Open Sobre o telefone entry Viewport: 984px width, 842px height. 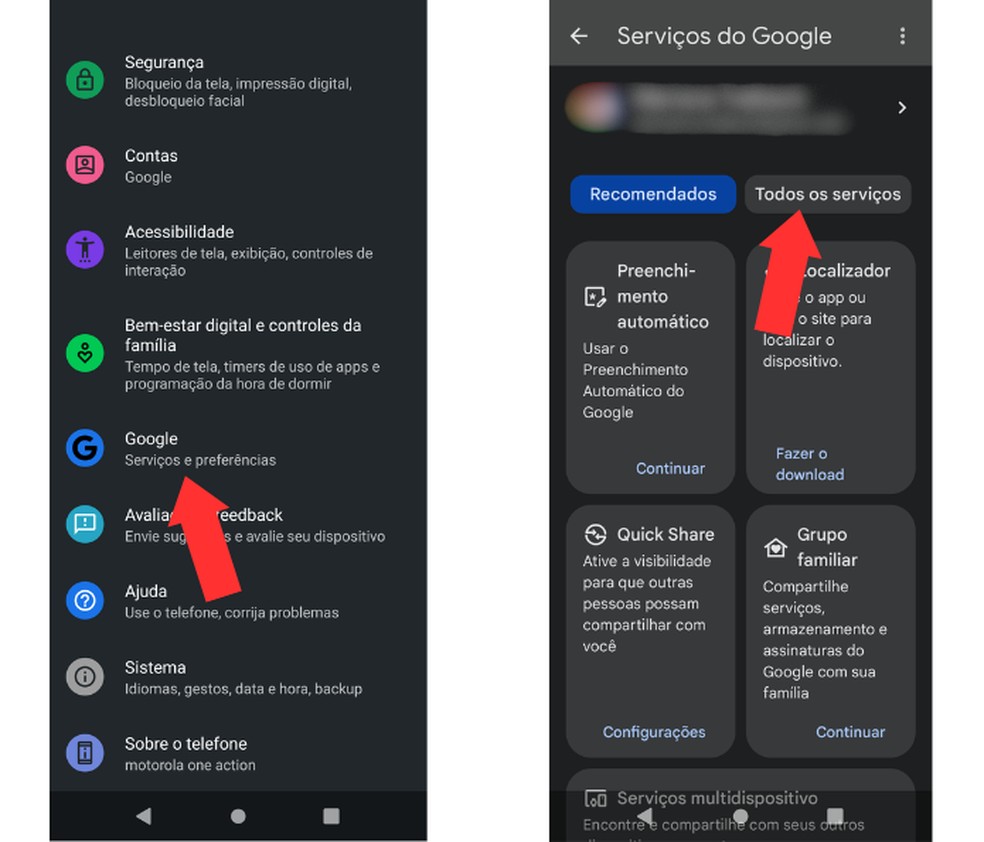click(x=238, y=754)
